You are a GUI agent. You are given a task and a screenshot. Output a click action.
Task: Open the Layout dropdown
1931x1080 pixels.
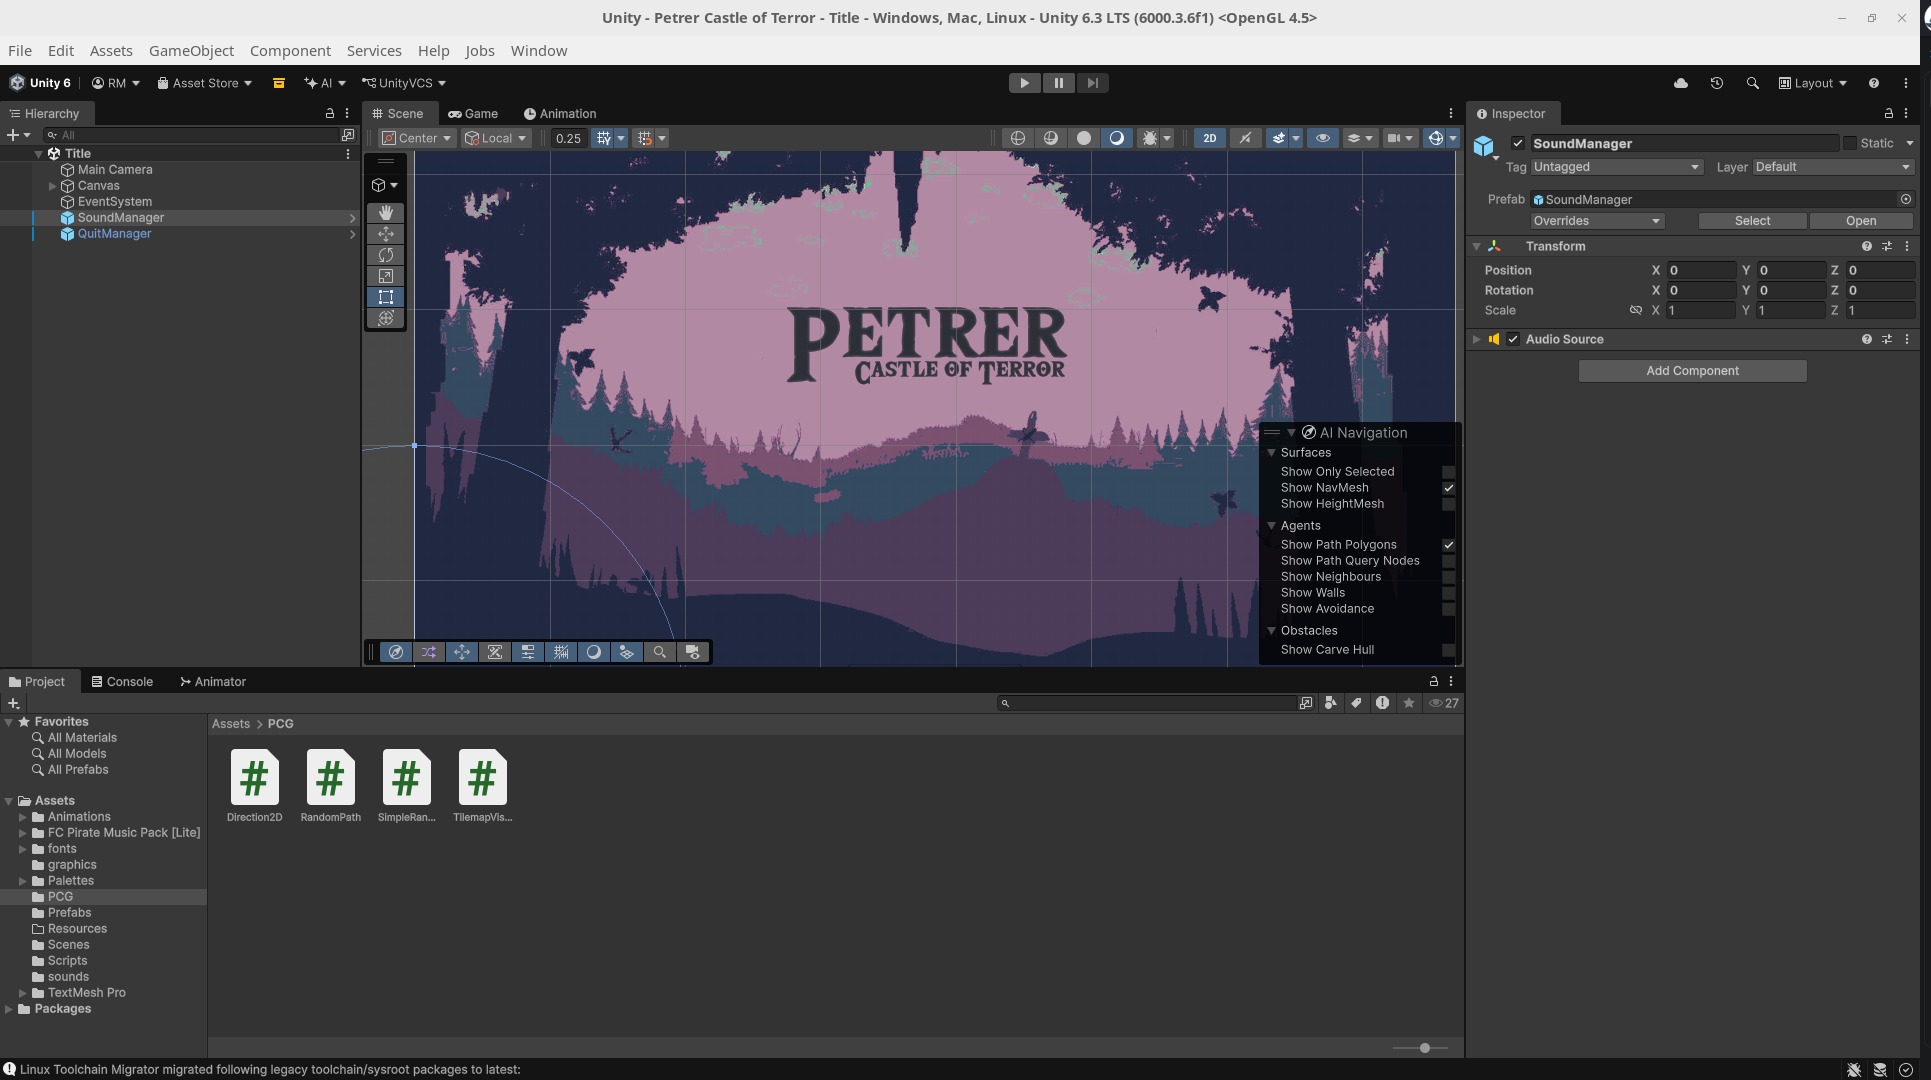point(1812,83)
